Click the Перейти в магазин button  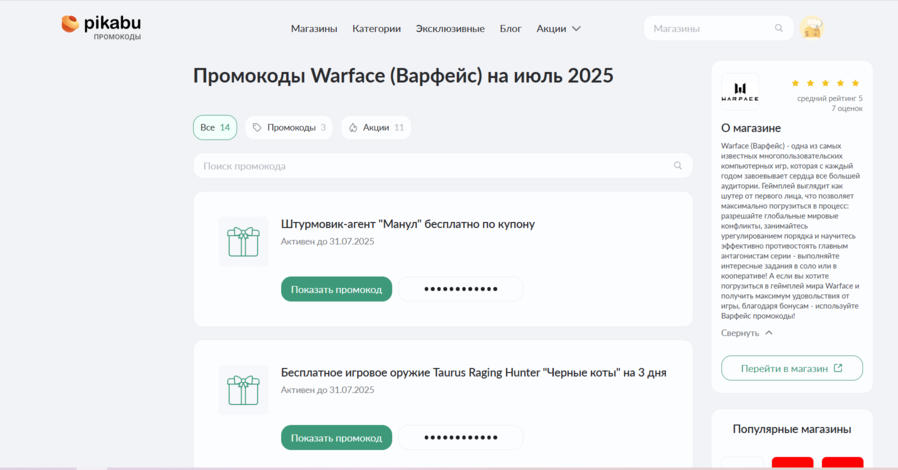pyautogui.click(x=791, y=368)
